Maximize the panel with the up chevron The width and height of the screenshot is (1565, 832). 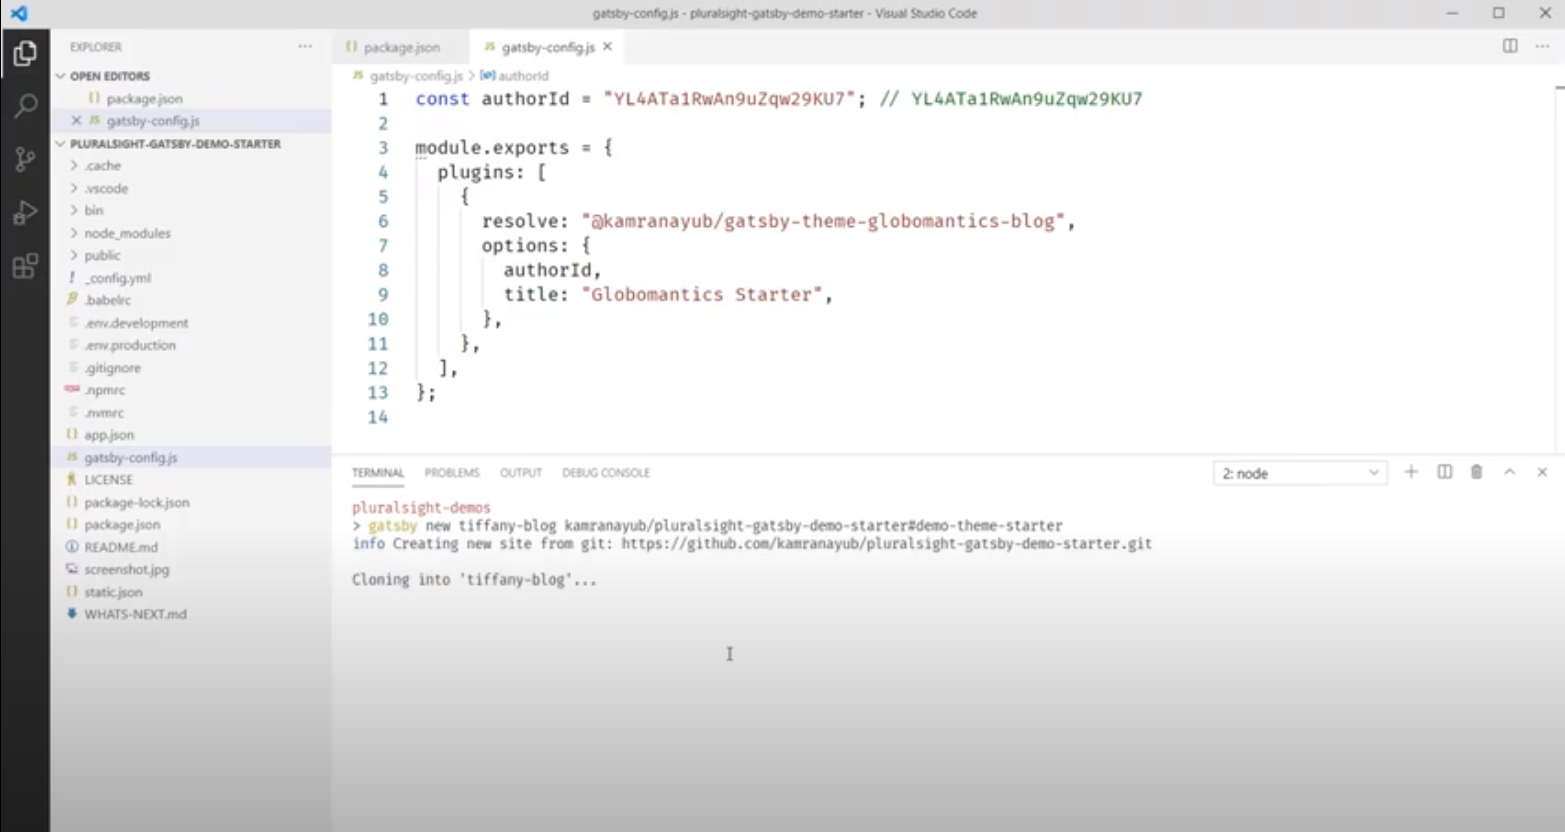[1509, 472]
